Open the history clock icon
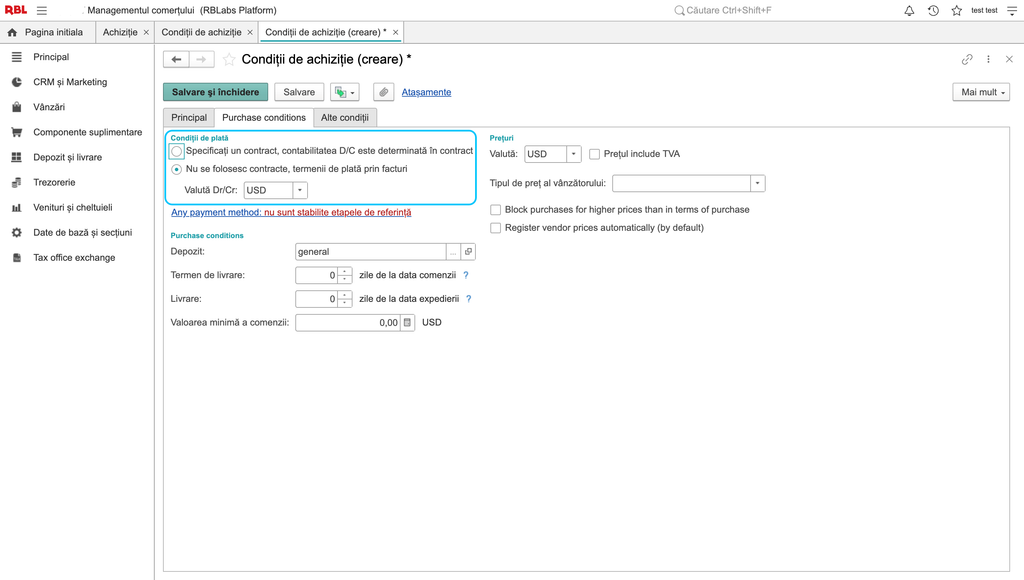This screenshot has width=1024, height=580. point(933,10)
